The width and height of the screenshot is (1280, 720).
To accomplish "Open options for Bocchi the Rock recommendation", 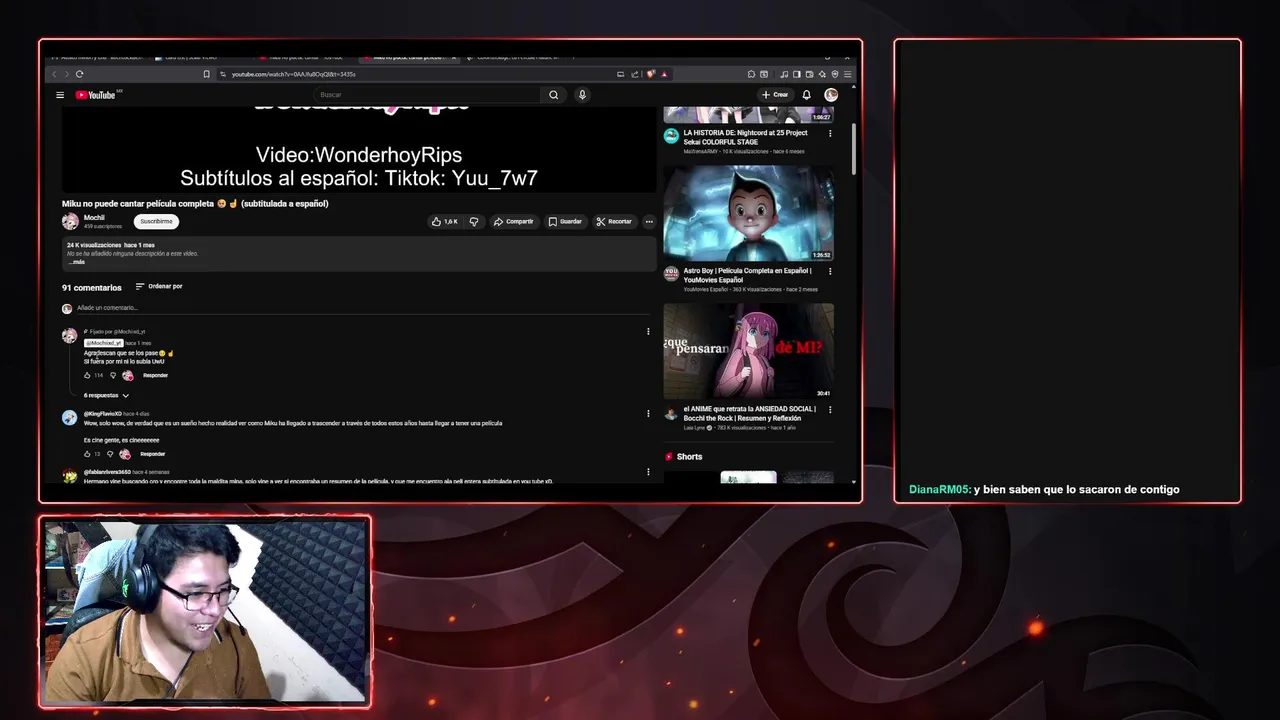I will (830, 409).
